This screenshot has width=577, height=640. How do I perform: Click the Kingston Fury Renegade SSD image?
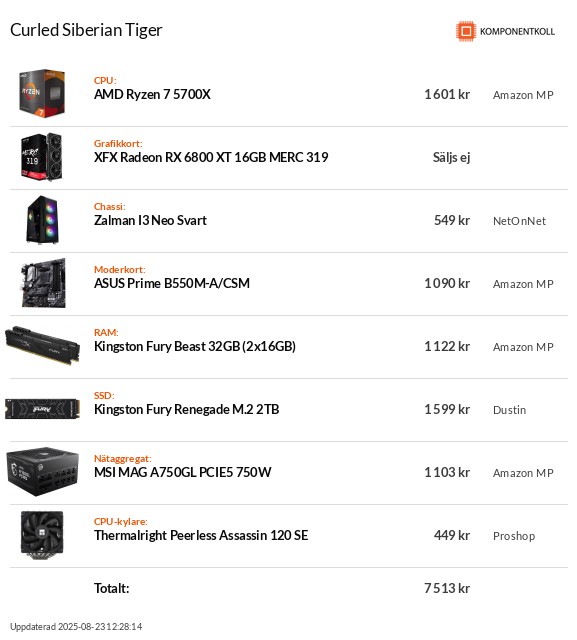pyautogui.click(x=42, y=409)
